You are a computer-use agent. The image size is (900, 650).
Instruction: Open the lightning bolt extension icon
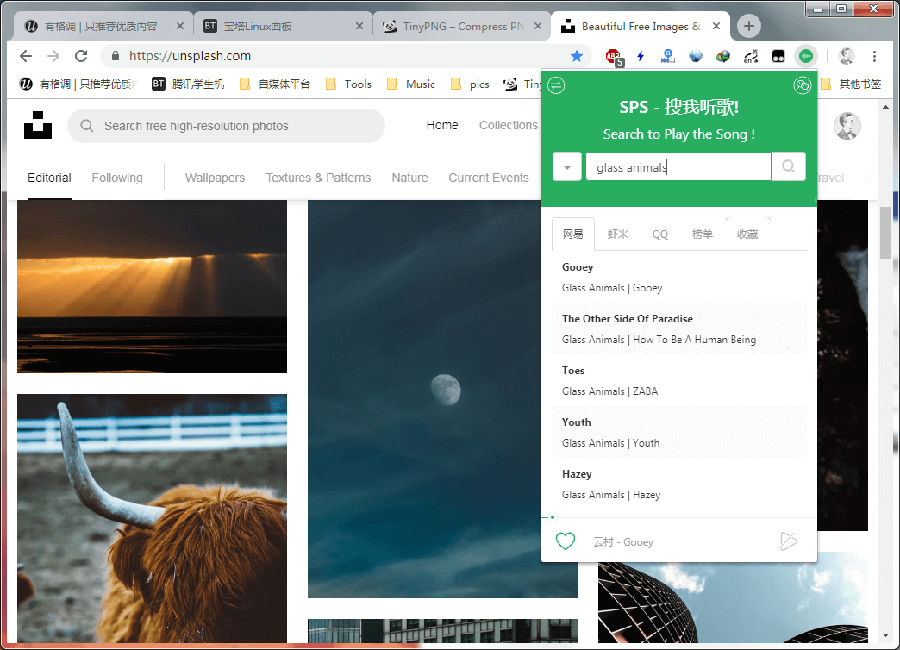(640, 55)
